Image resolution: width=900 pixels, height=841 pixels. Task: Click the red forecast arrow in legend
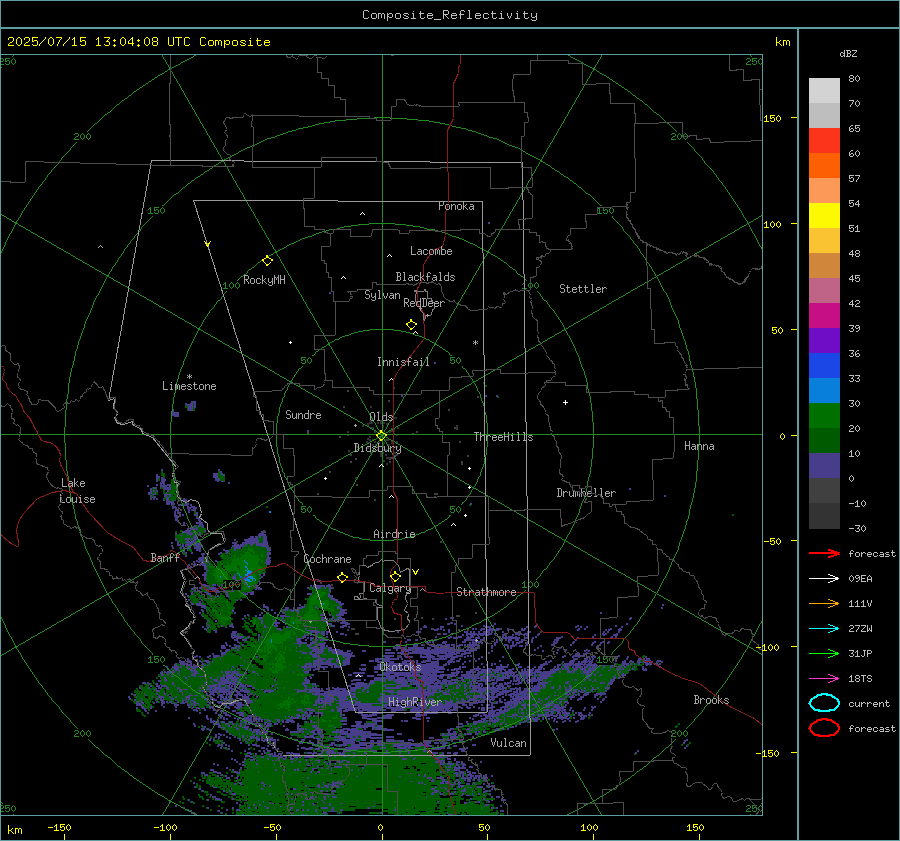[x=824, y=553]
